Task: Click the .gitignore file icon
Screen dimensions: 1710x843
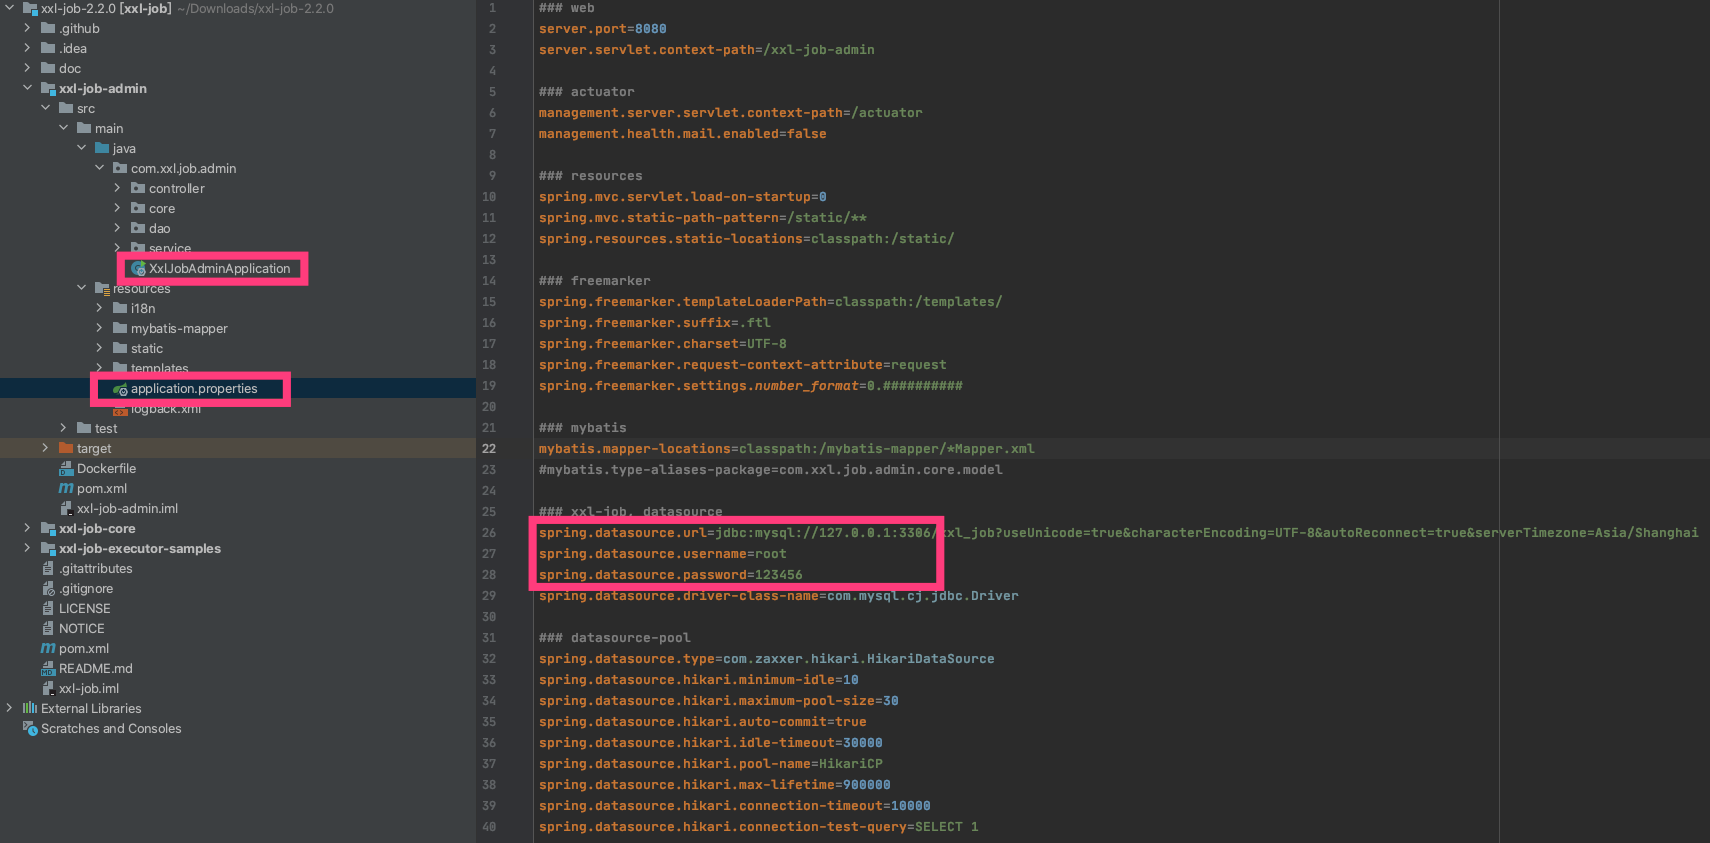Action: click(48, 588)
